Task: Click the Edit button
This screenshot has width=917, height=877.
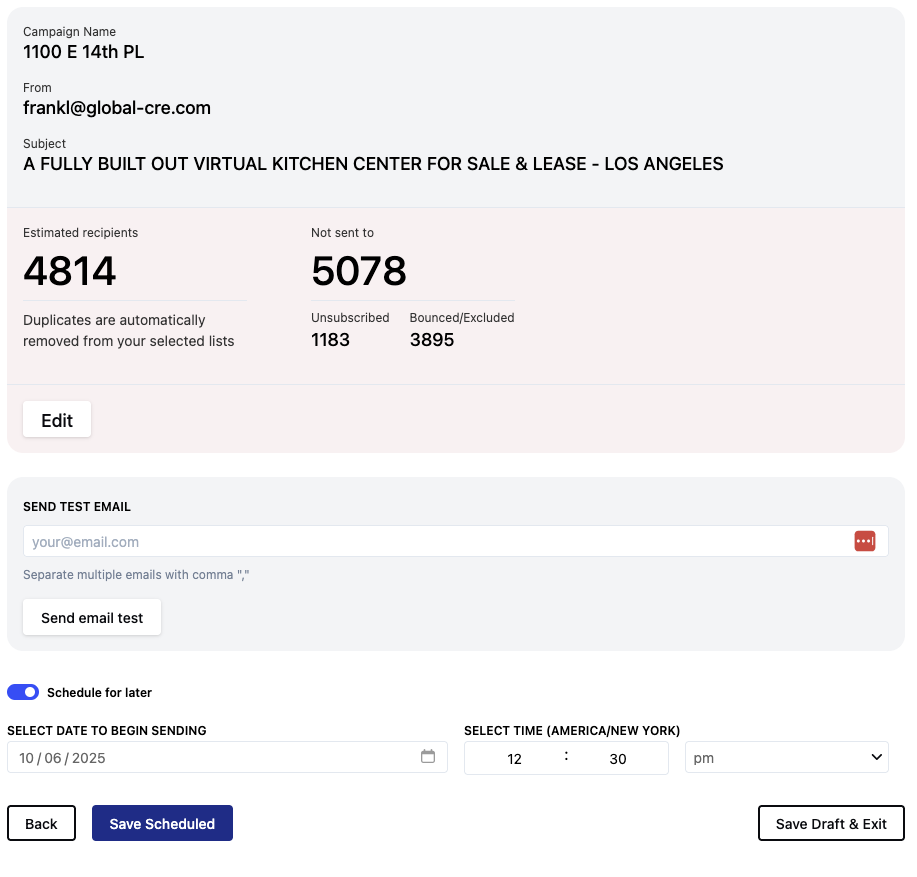Action: [x=57, y=420]
